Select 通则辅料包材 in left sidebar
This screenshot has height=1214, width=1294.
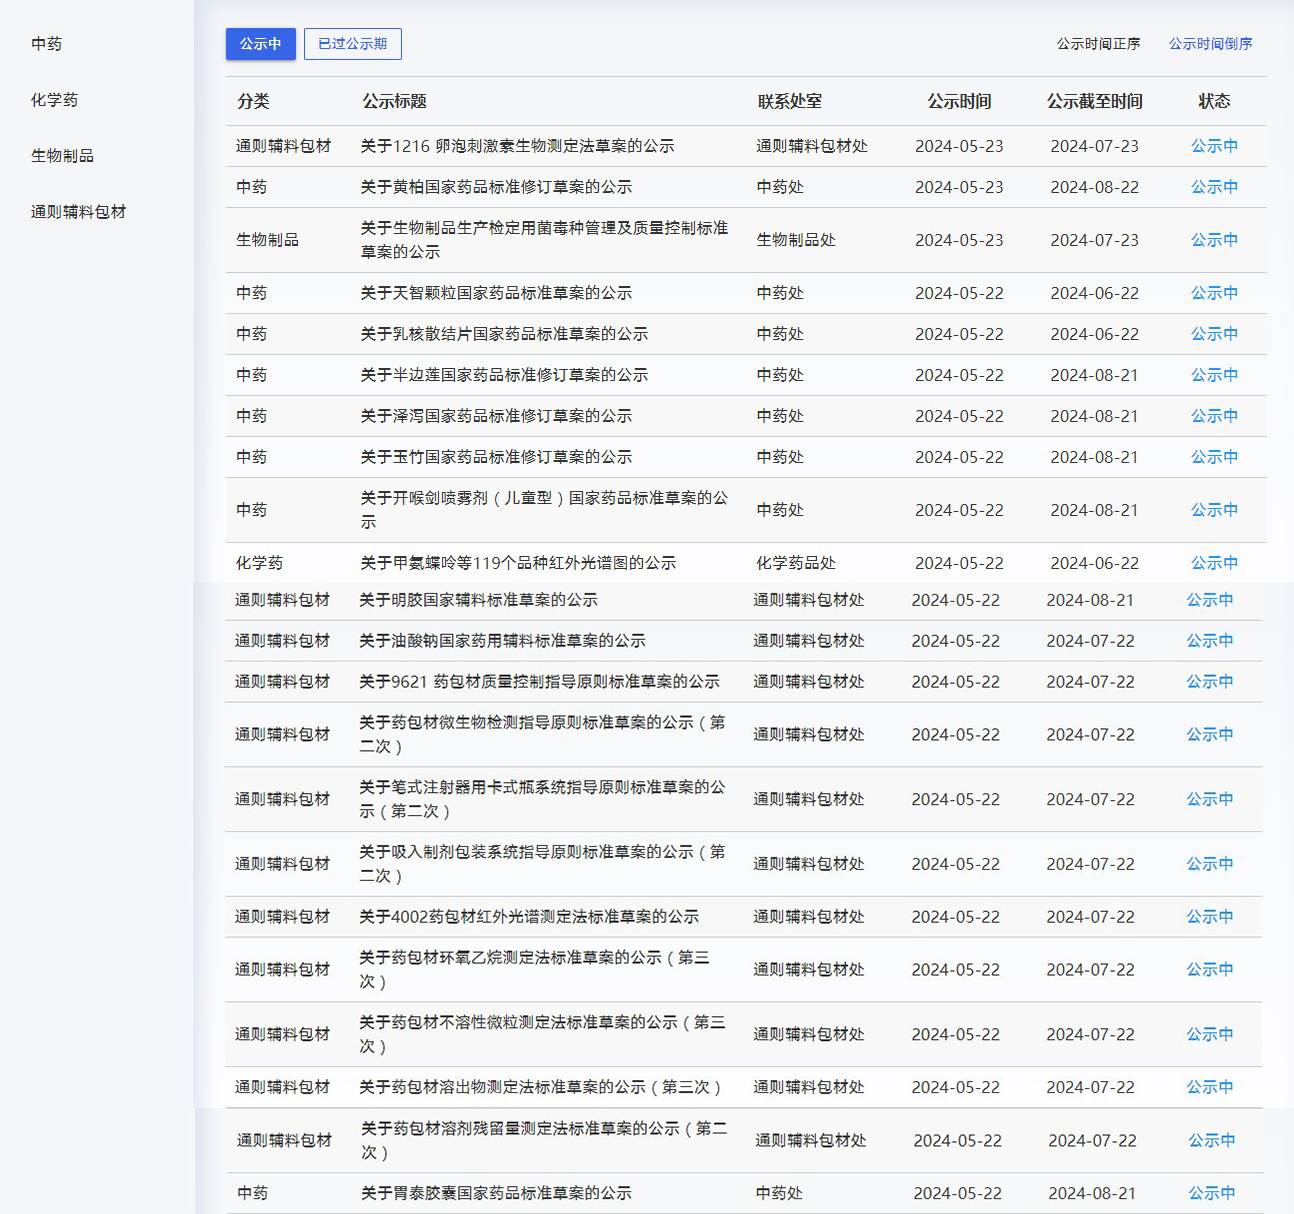coord(78,212)
